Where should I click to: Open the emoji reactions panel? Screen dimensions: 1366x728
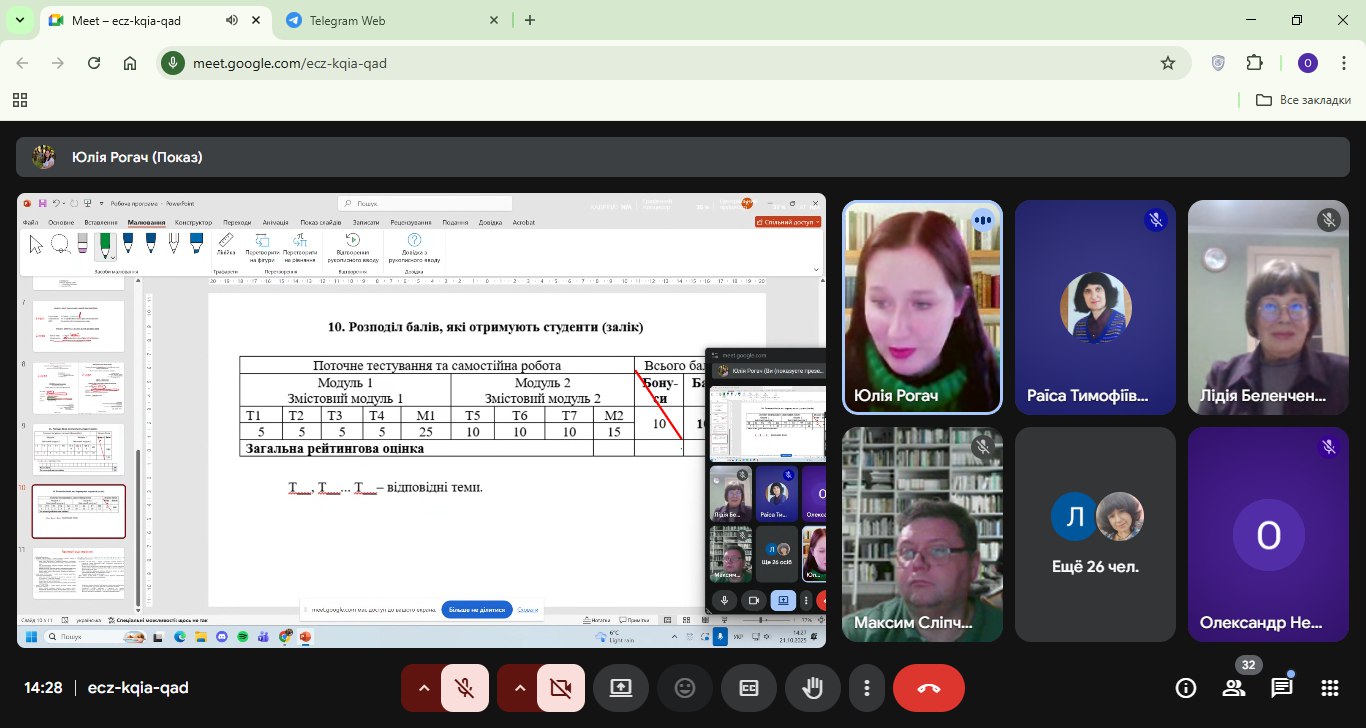tap(685, 688)
